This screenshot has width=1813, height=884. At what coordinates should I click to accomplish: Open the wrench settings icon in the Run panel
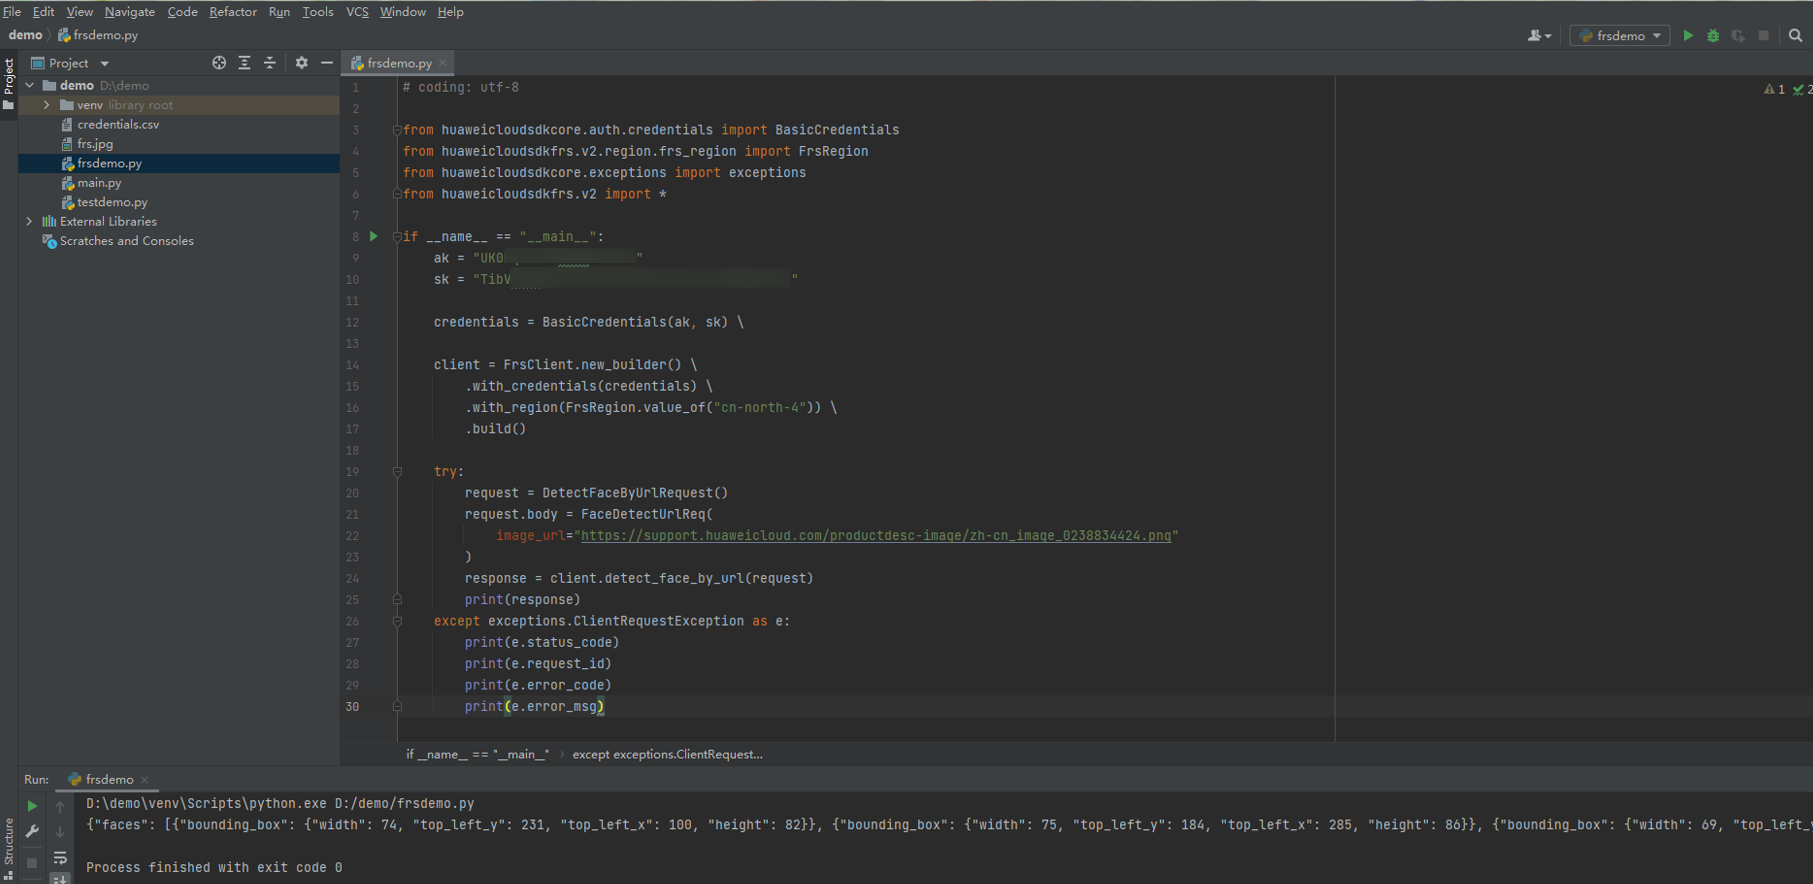click(x=32, y=831)
